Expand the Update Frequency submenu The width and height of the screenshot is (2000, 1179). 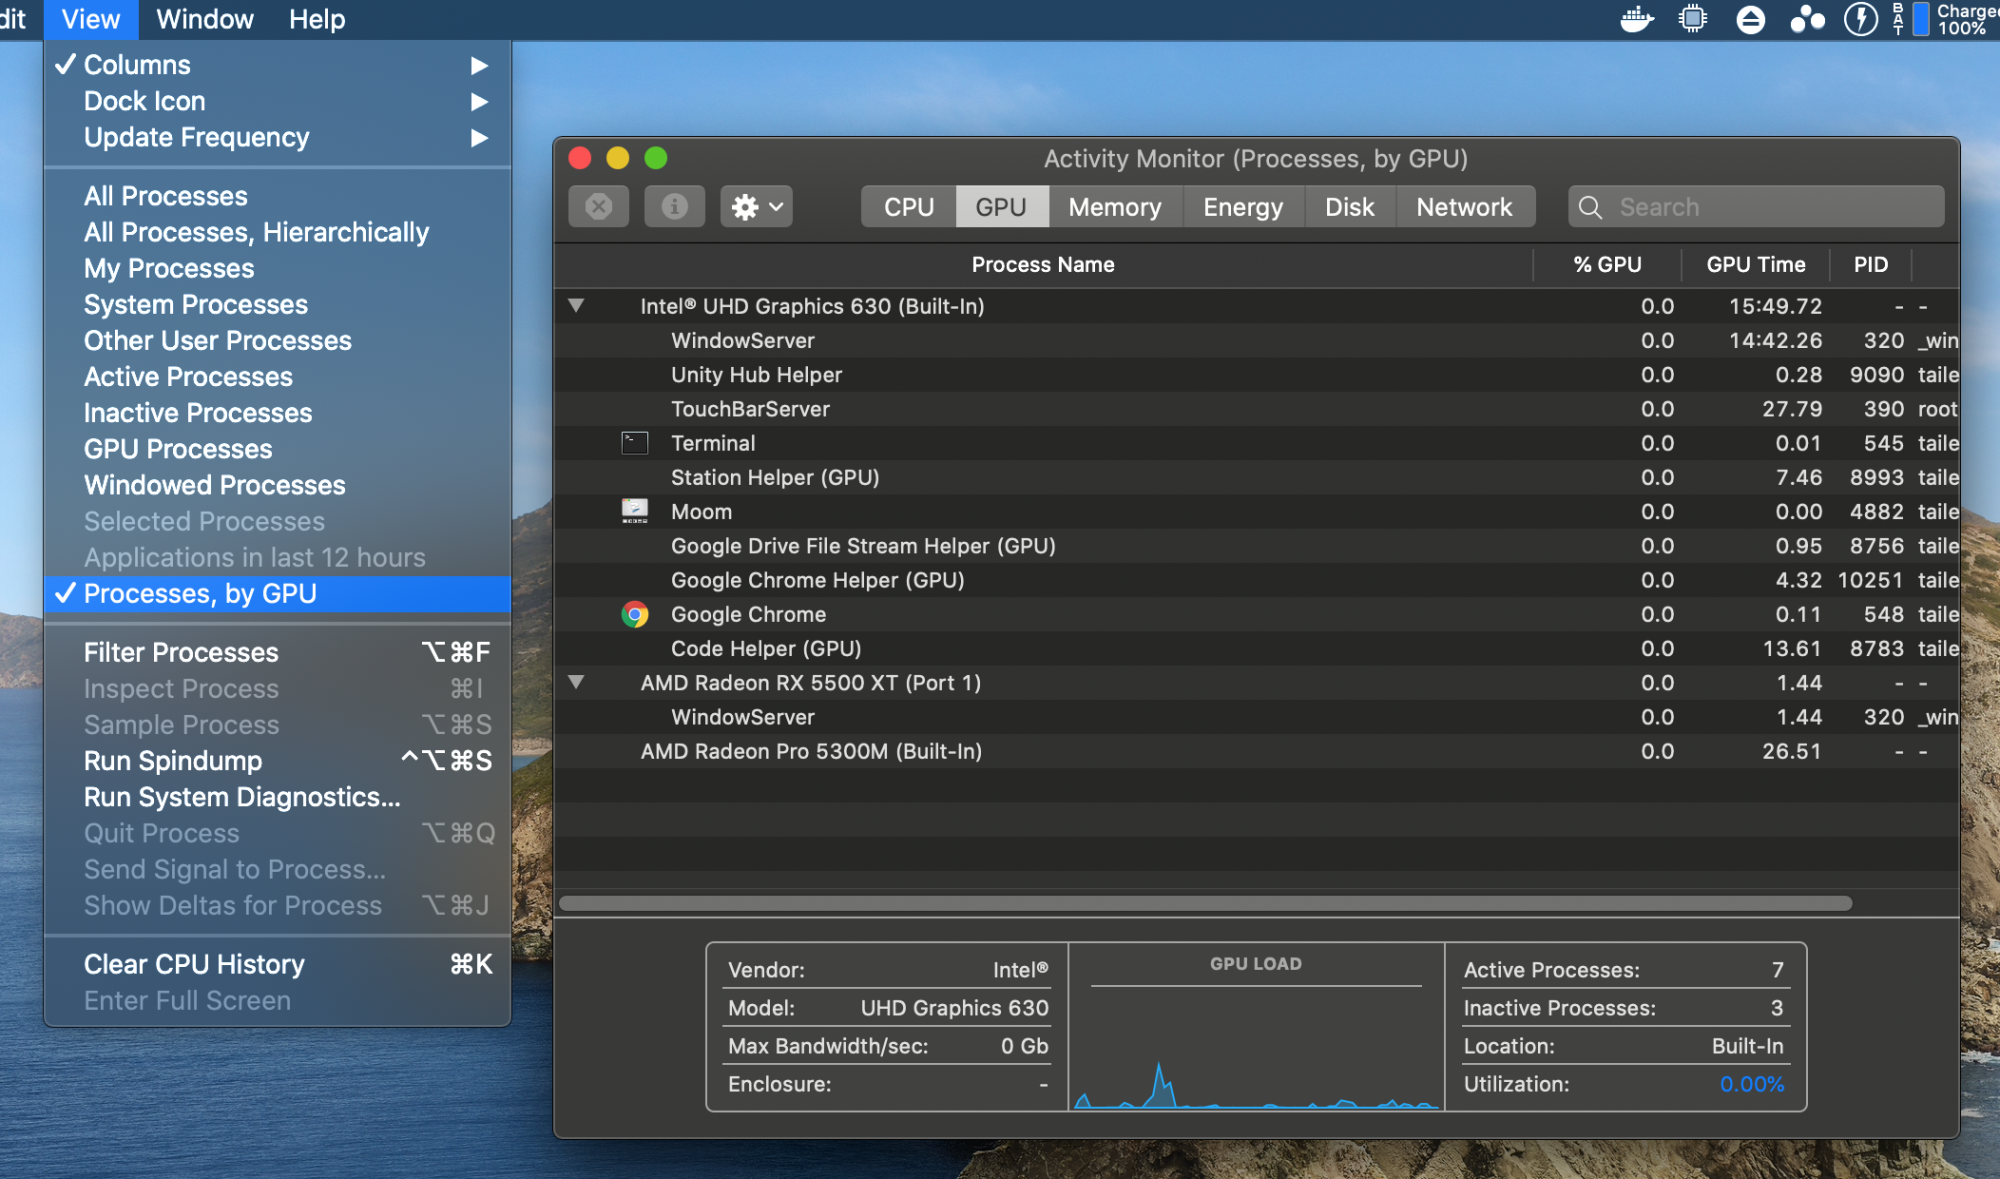pyautogui.click(x=277, y=137)
